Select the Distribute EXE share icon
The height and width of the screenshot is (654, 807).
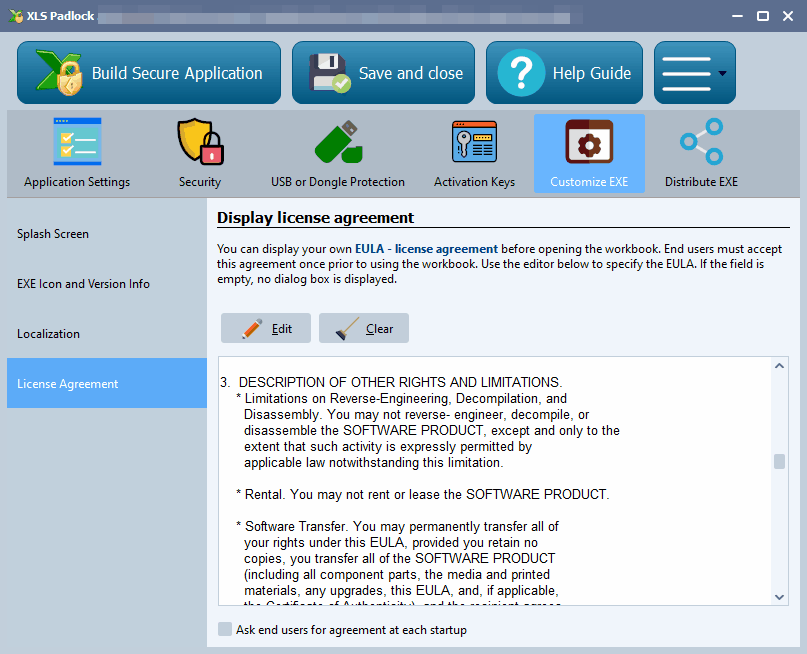pos(701,142)
